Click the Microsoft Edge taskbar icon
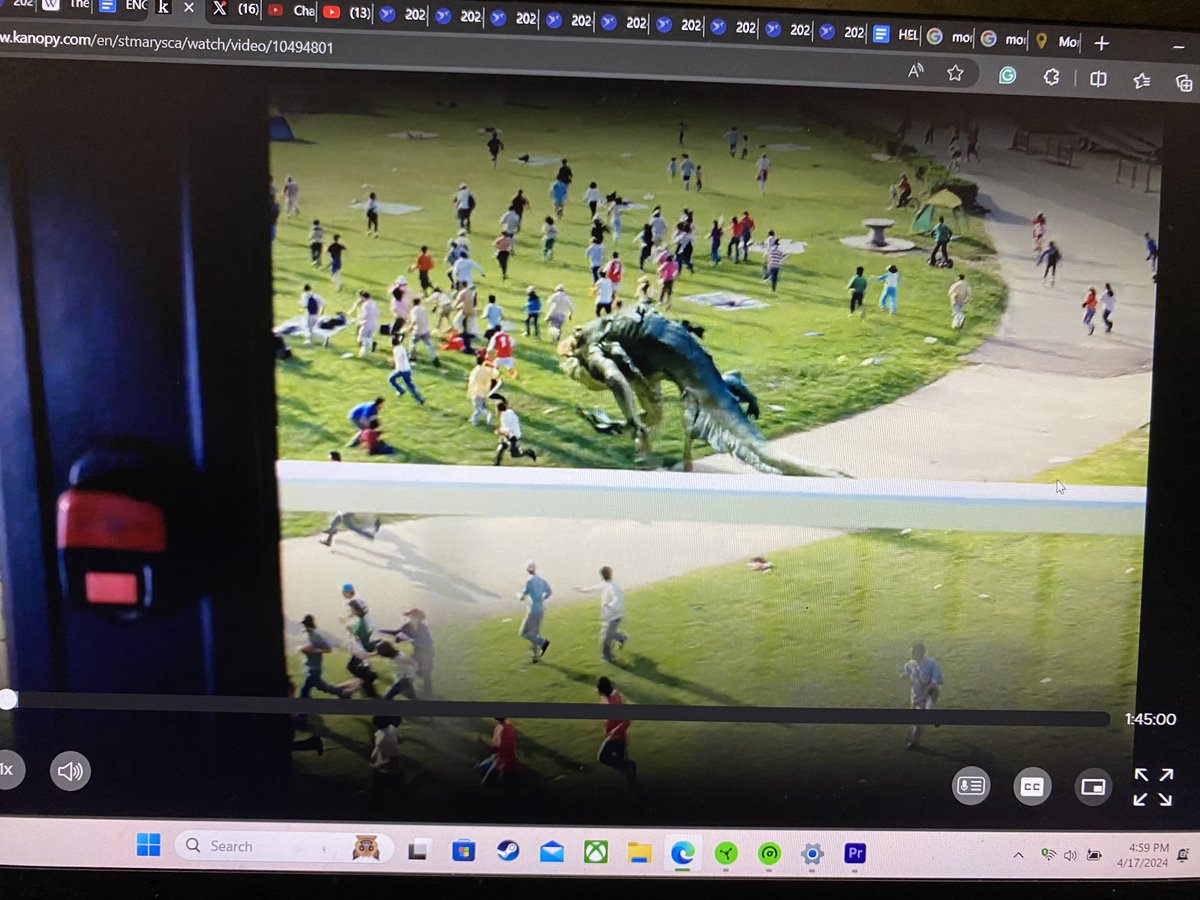 [x=683, y=853]
